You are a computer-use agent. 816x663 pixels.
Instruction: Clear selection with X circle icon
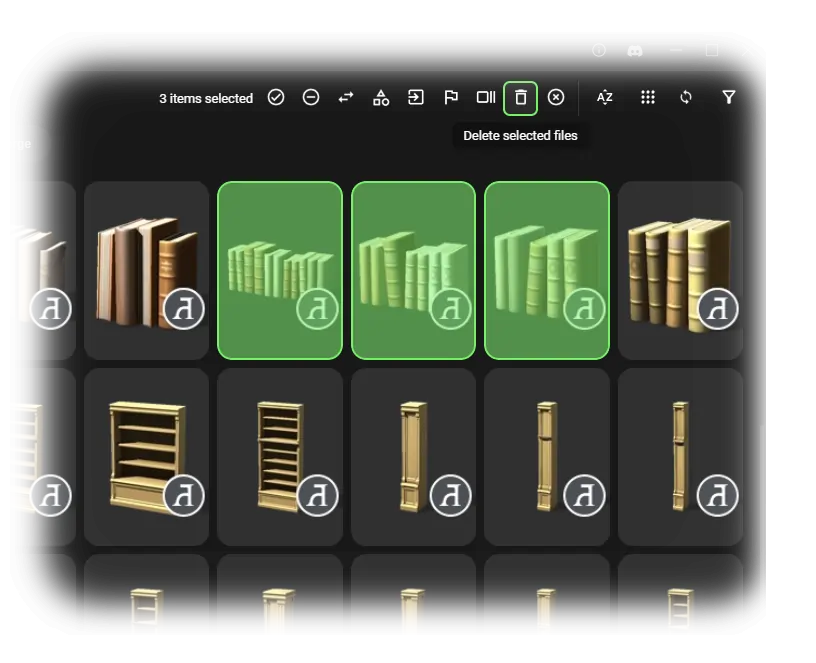[556, 97]
